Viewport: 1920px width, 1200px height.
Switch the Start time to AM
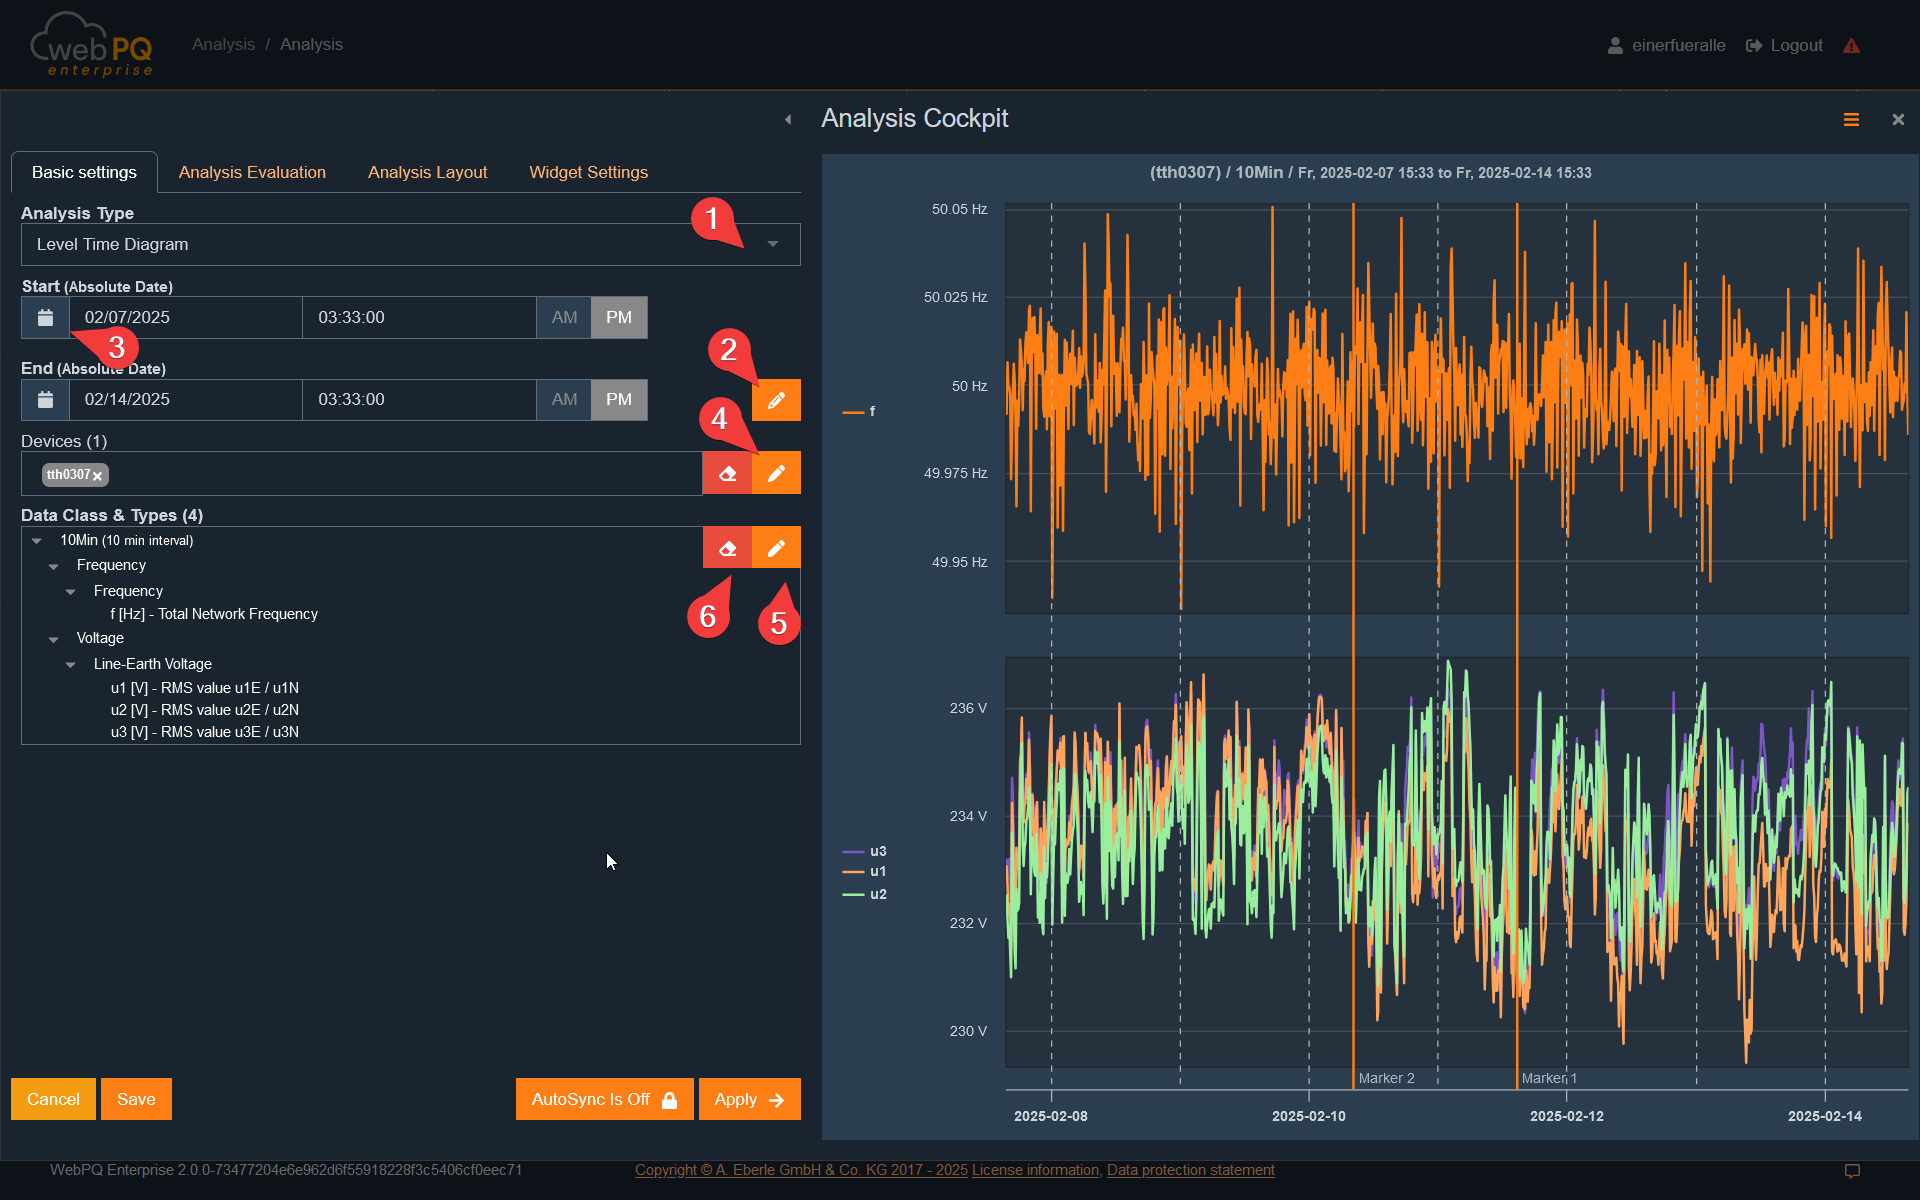(563, 317)
